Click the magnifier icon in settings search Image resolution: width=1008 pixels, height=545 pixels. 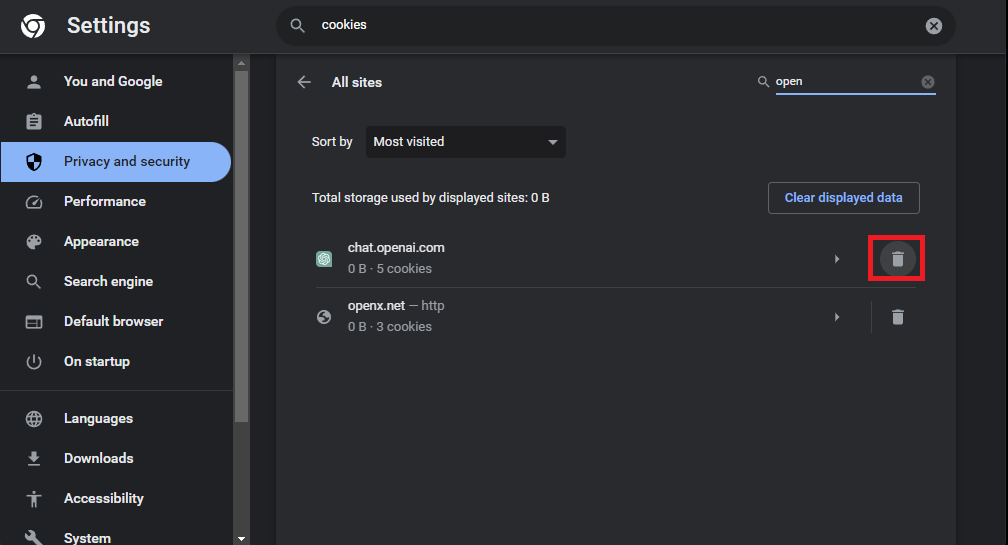point(297,26)
